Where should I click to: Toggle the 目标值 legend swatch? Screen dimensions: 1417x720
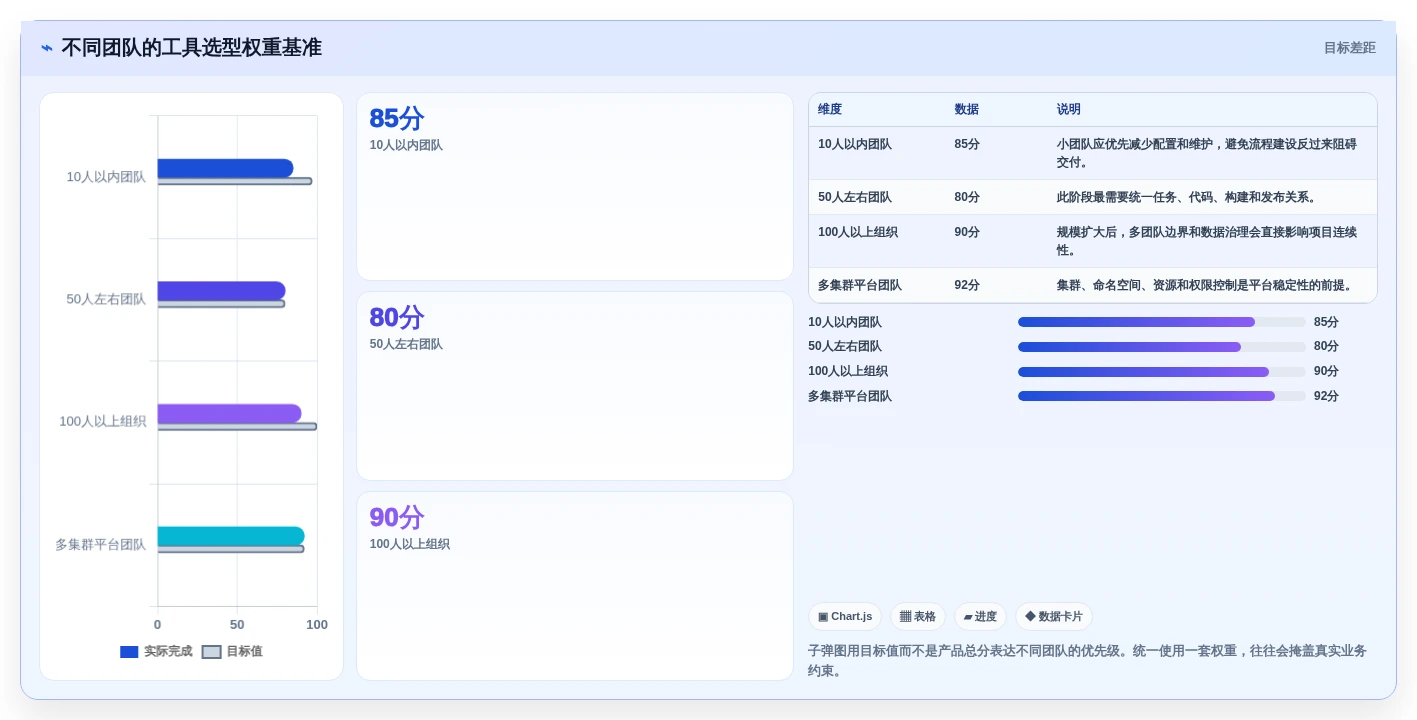(211, 652)
